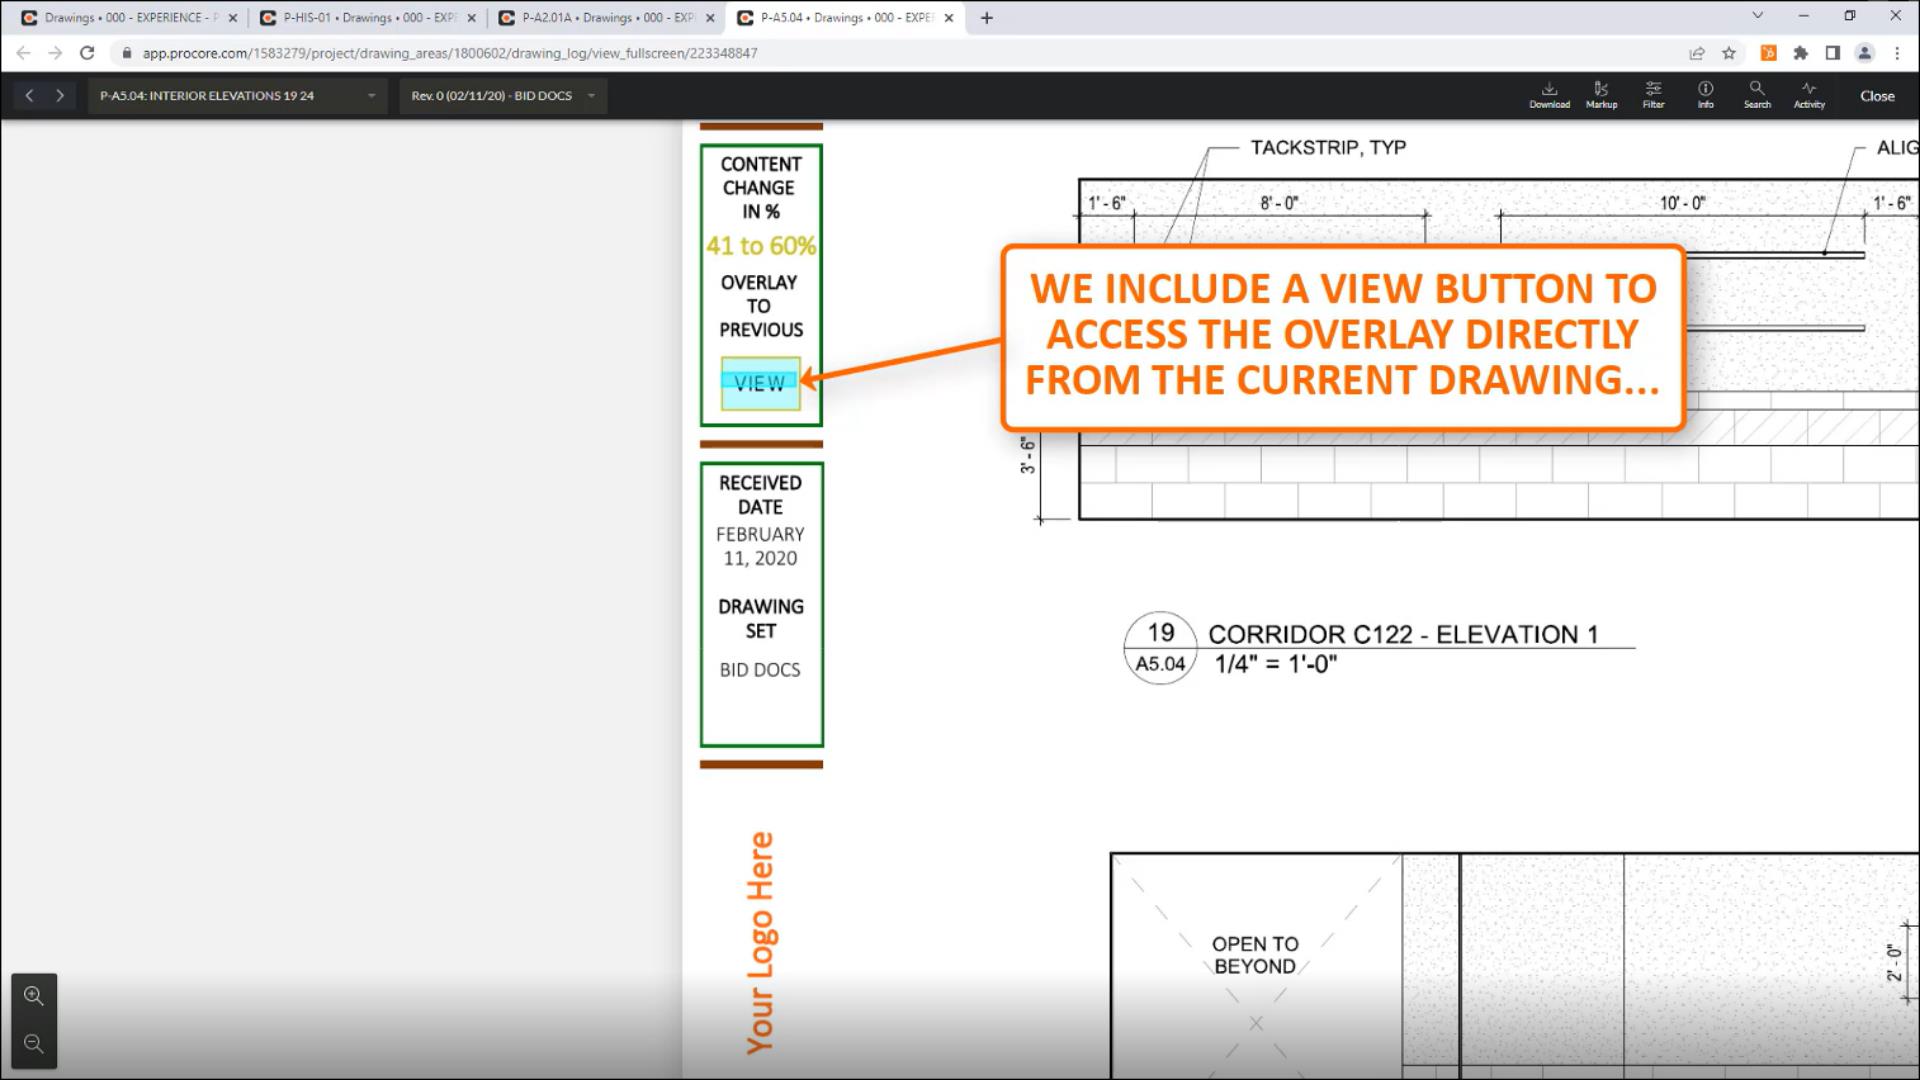Open the Markup tool
This screenshot has width=1920, height=1080.
[x=1601, y=95]
